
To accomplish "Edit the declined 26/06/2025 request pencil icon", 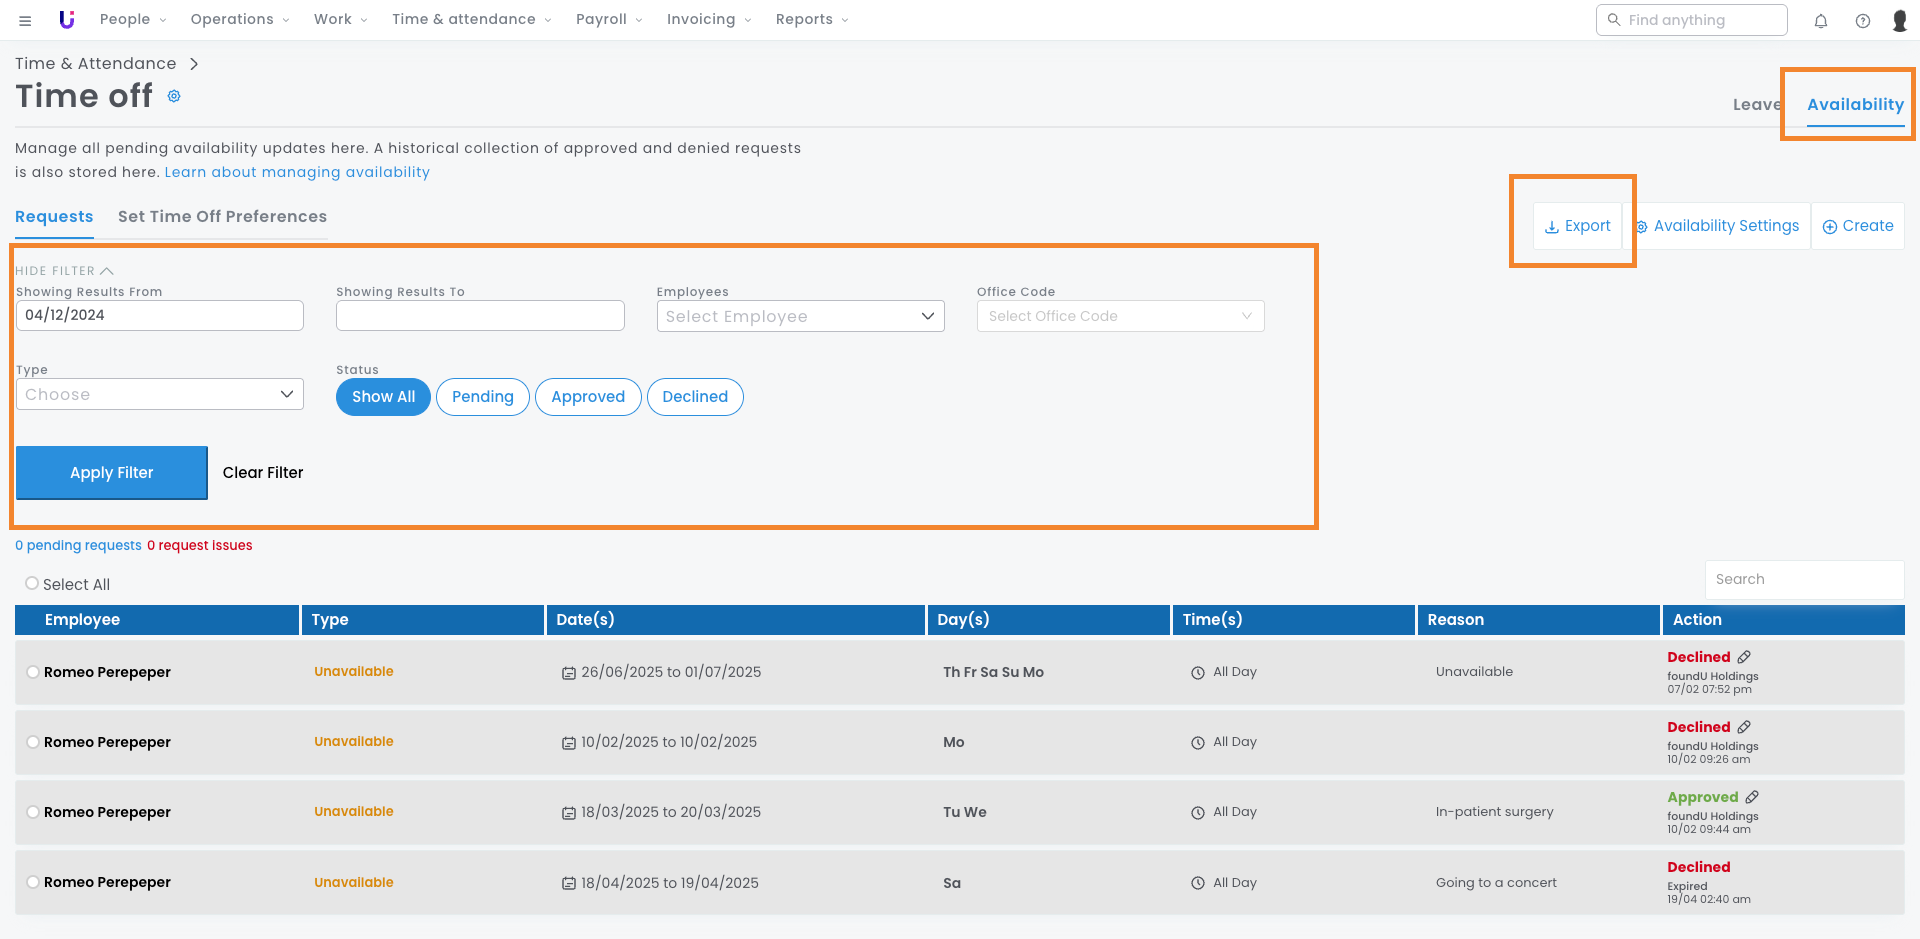I will (1744, 657).
